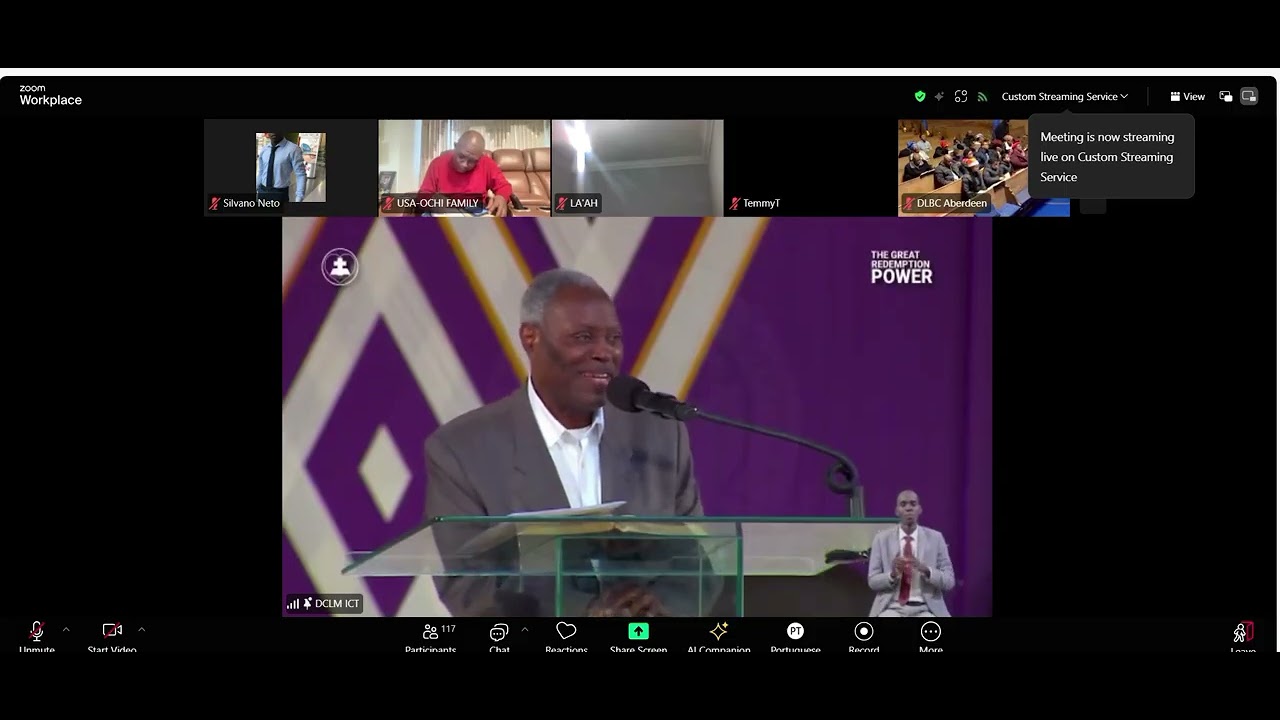1280x720 pixels.
Task: Unmute the microphone
Action: (37, 636)
